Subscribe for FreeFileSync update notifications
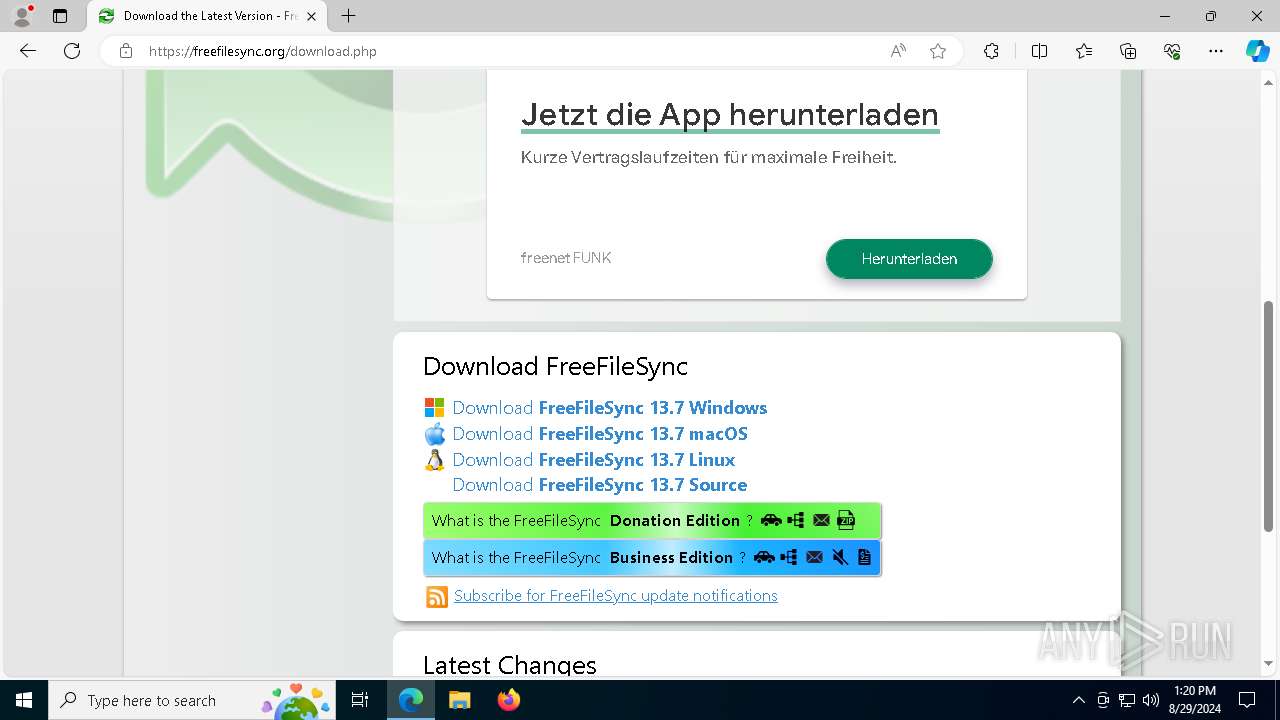Screen dimensions: 1280x720 pos(616,596)
